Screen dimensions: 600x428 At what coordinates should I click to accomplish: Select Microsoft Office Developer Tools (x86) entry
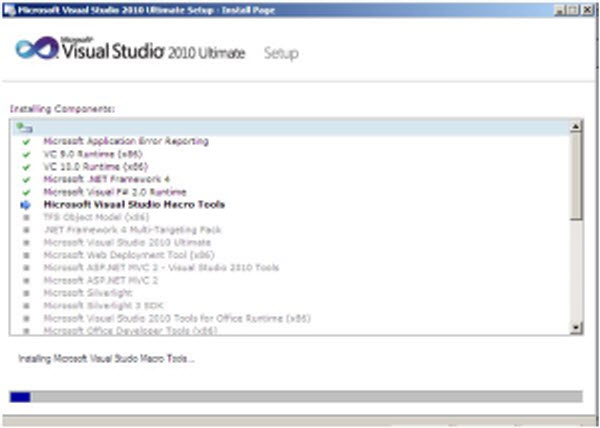(x=130, y=330)
